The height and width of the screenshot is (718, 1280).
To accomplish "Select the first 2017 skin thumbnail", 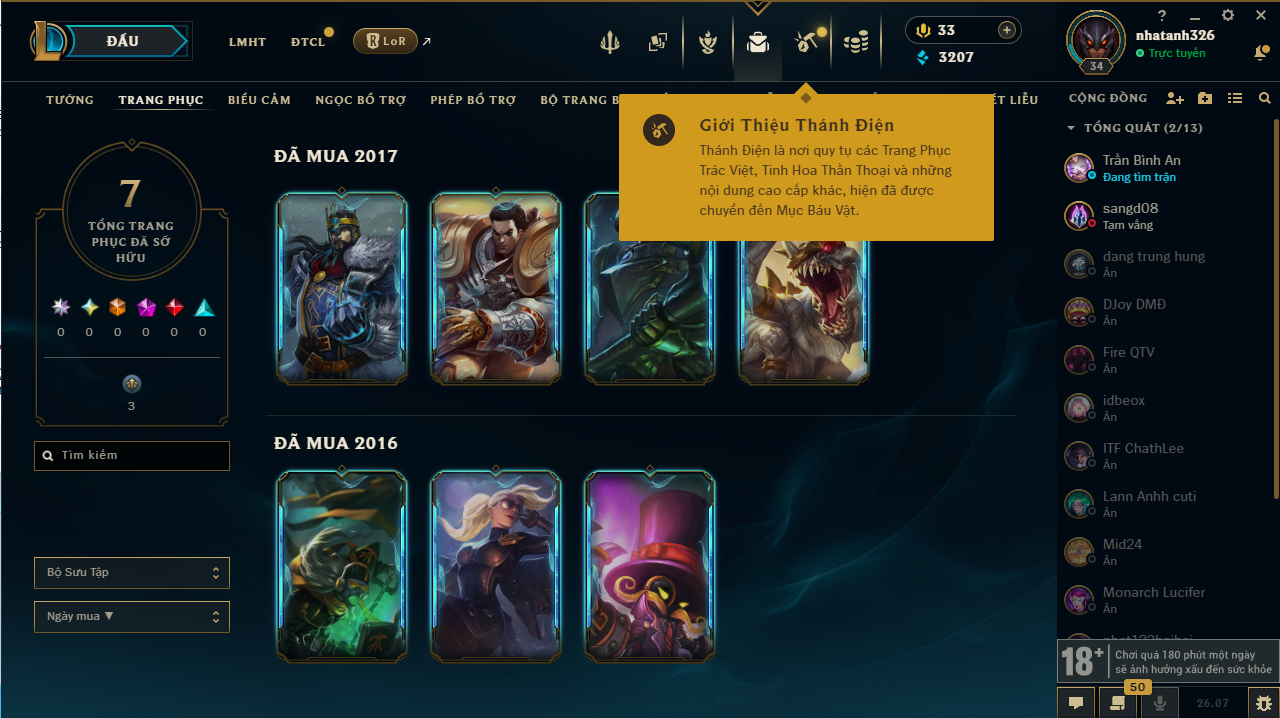I will [342, 289].
